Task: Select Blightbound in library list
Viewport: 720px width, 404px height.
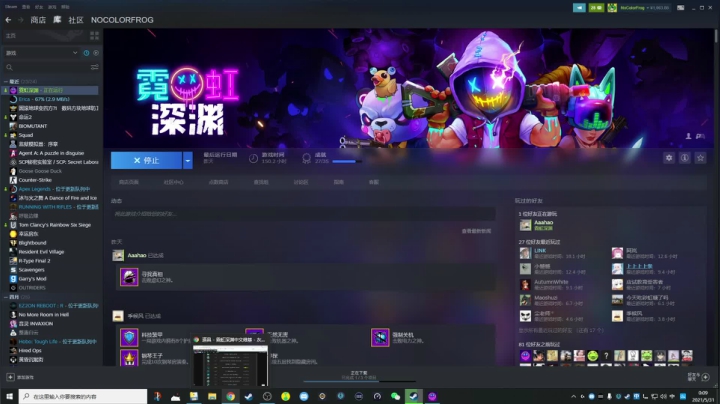Action: [x=32, y=243]
